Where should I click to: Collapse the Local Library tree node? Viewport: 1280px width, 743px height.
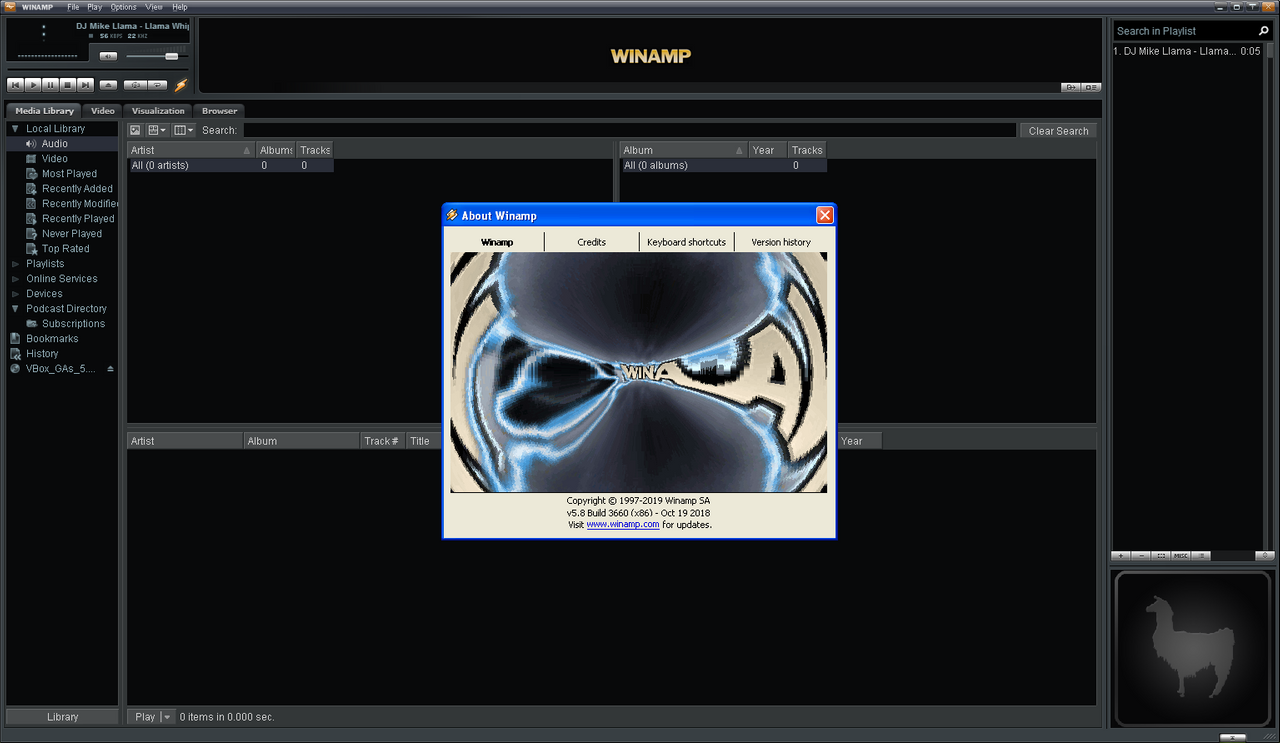tap(15, 129)
